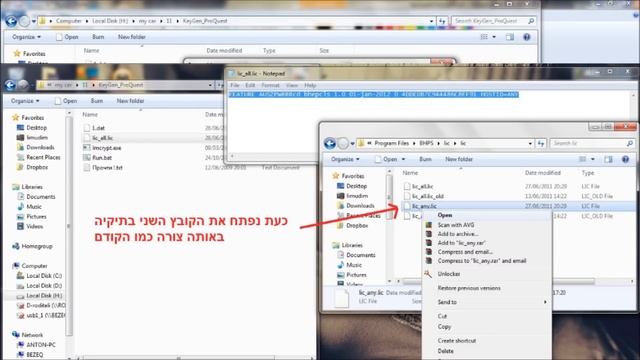
Task: Open address bar history dropdown in lic window
Action: click(x=530, y=143)
